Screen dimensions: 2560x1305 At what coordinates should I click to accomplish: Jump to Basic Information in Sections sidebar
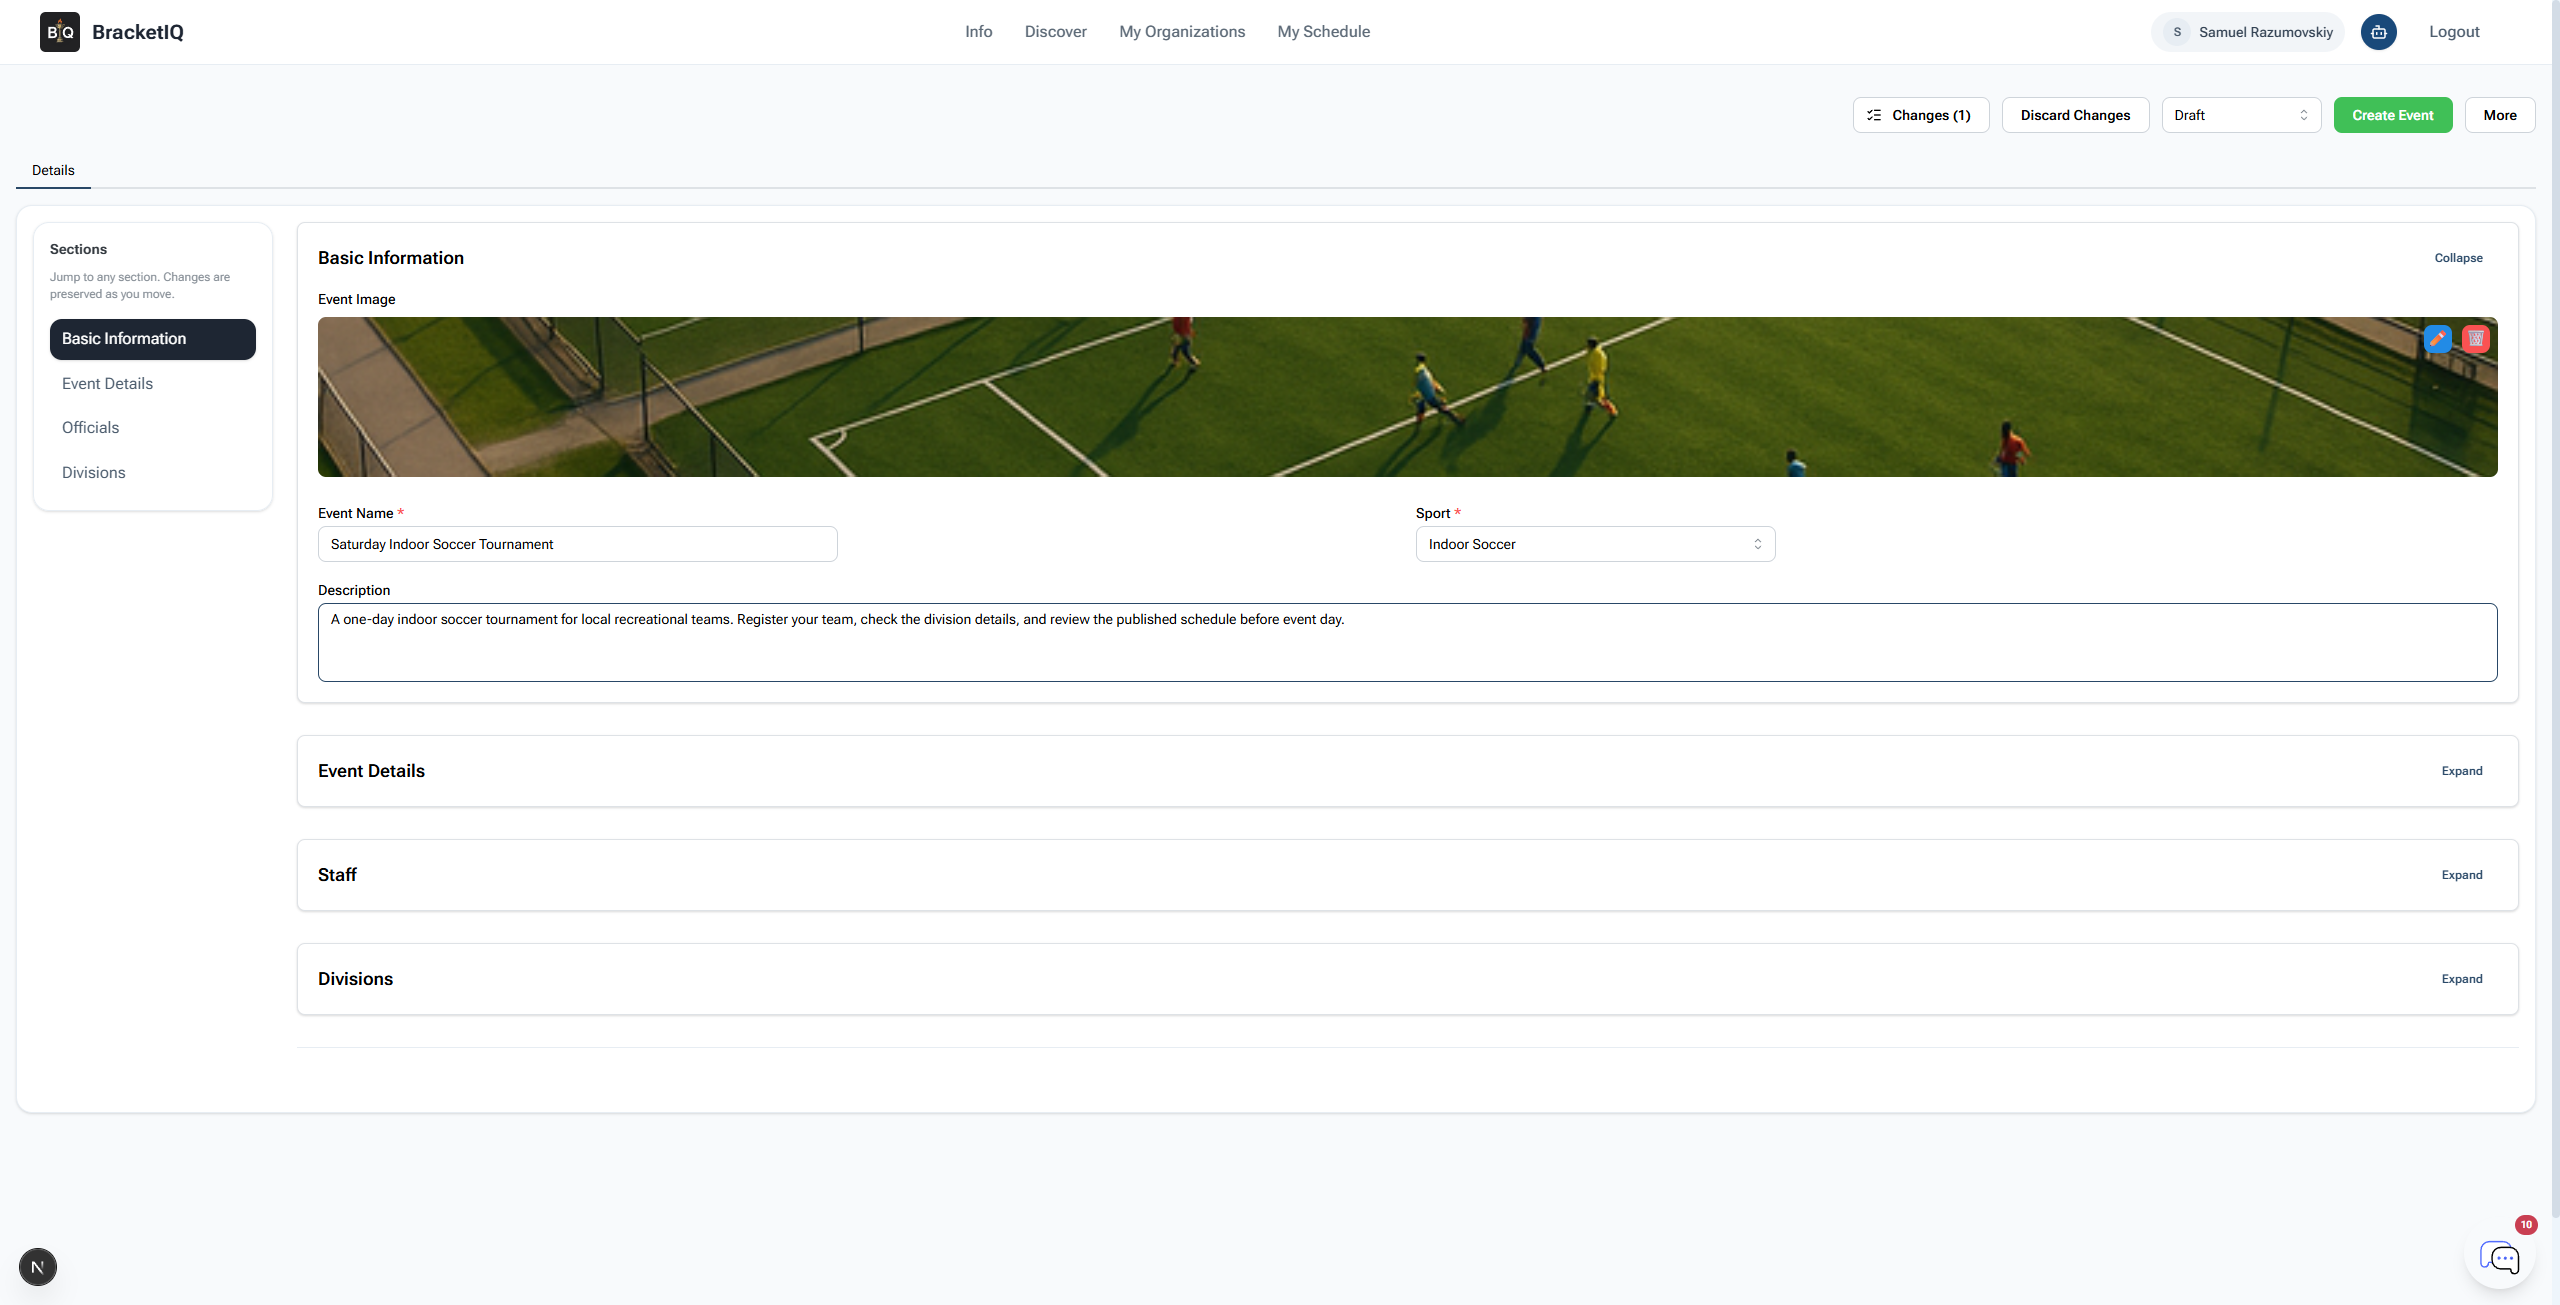[153, 339]
